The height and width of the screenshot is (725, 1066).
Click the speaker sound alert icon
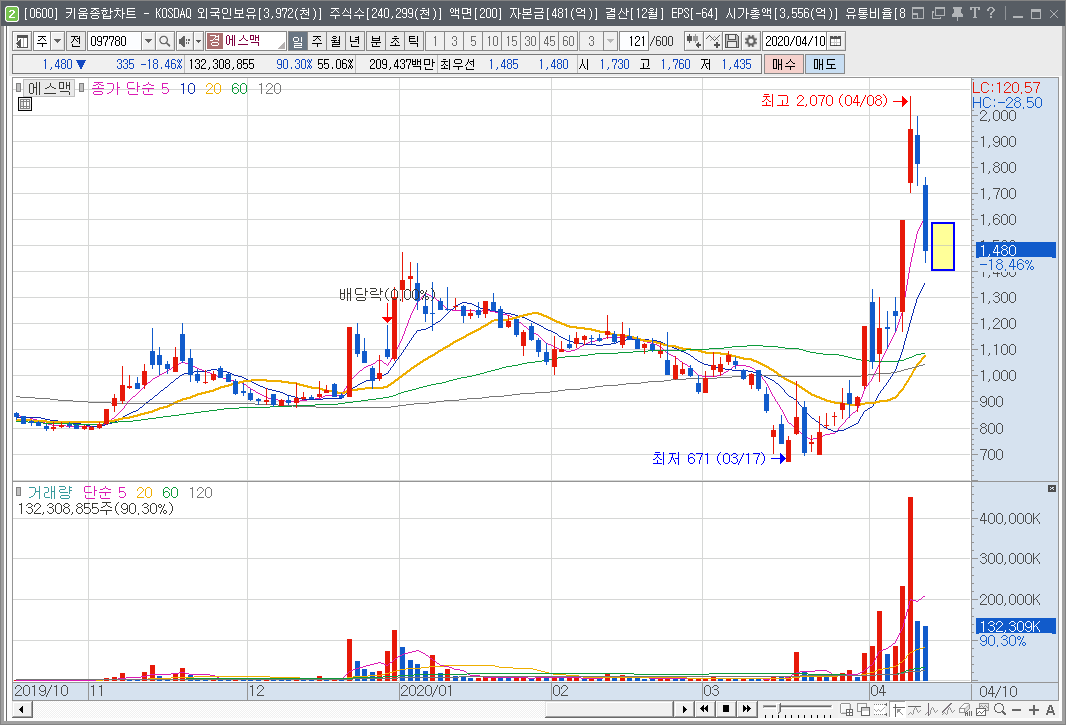pyautogui.click(x=184, y=41)
